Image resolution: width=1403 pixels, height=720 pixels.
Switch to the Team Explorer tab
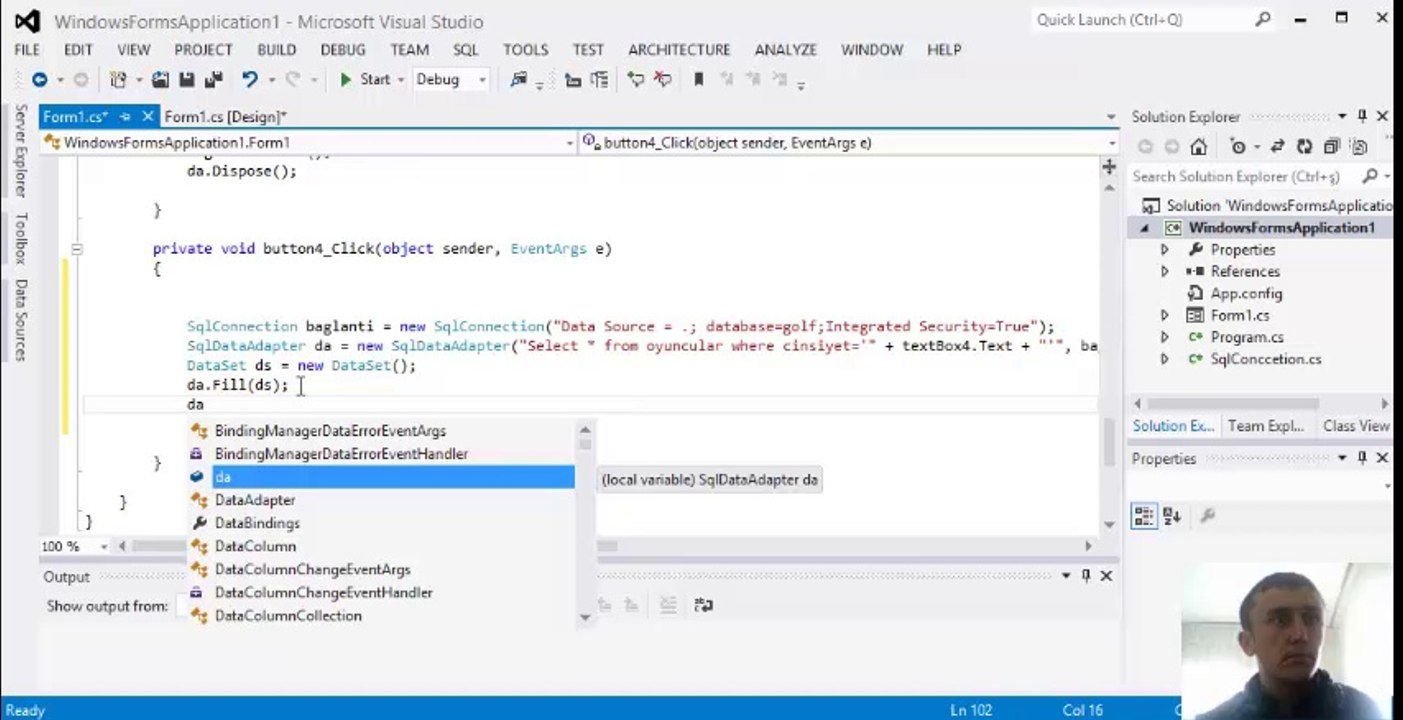(1265, 426)
